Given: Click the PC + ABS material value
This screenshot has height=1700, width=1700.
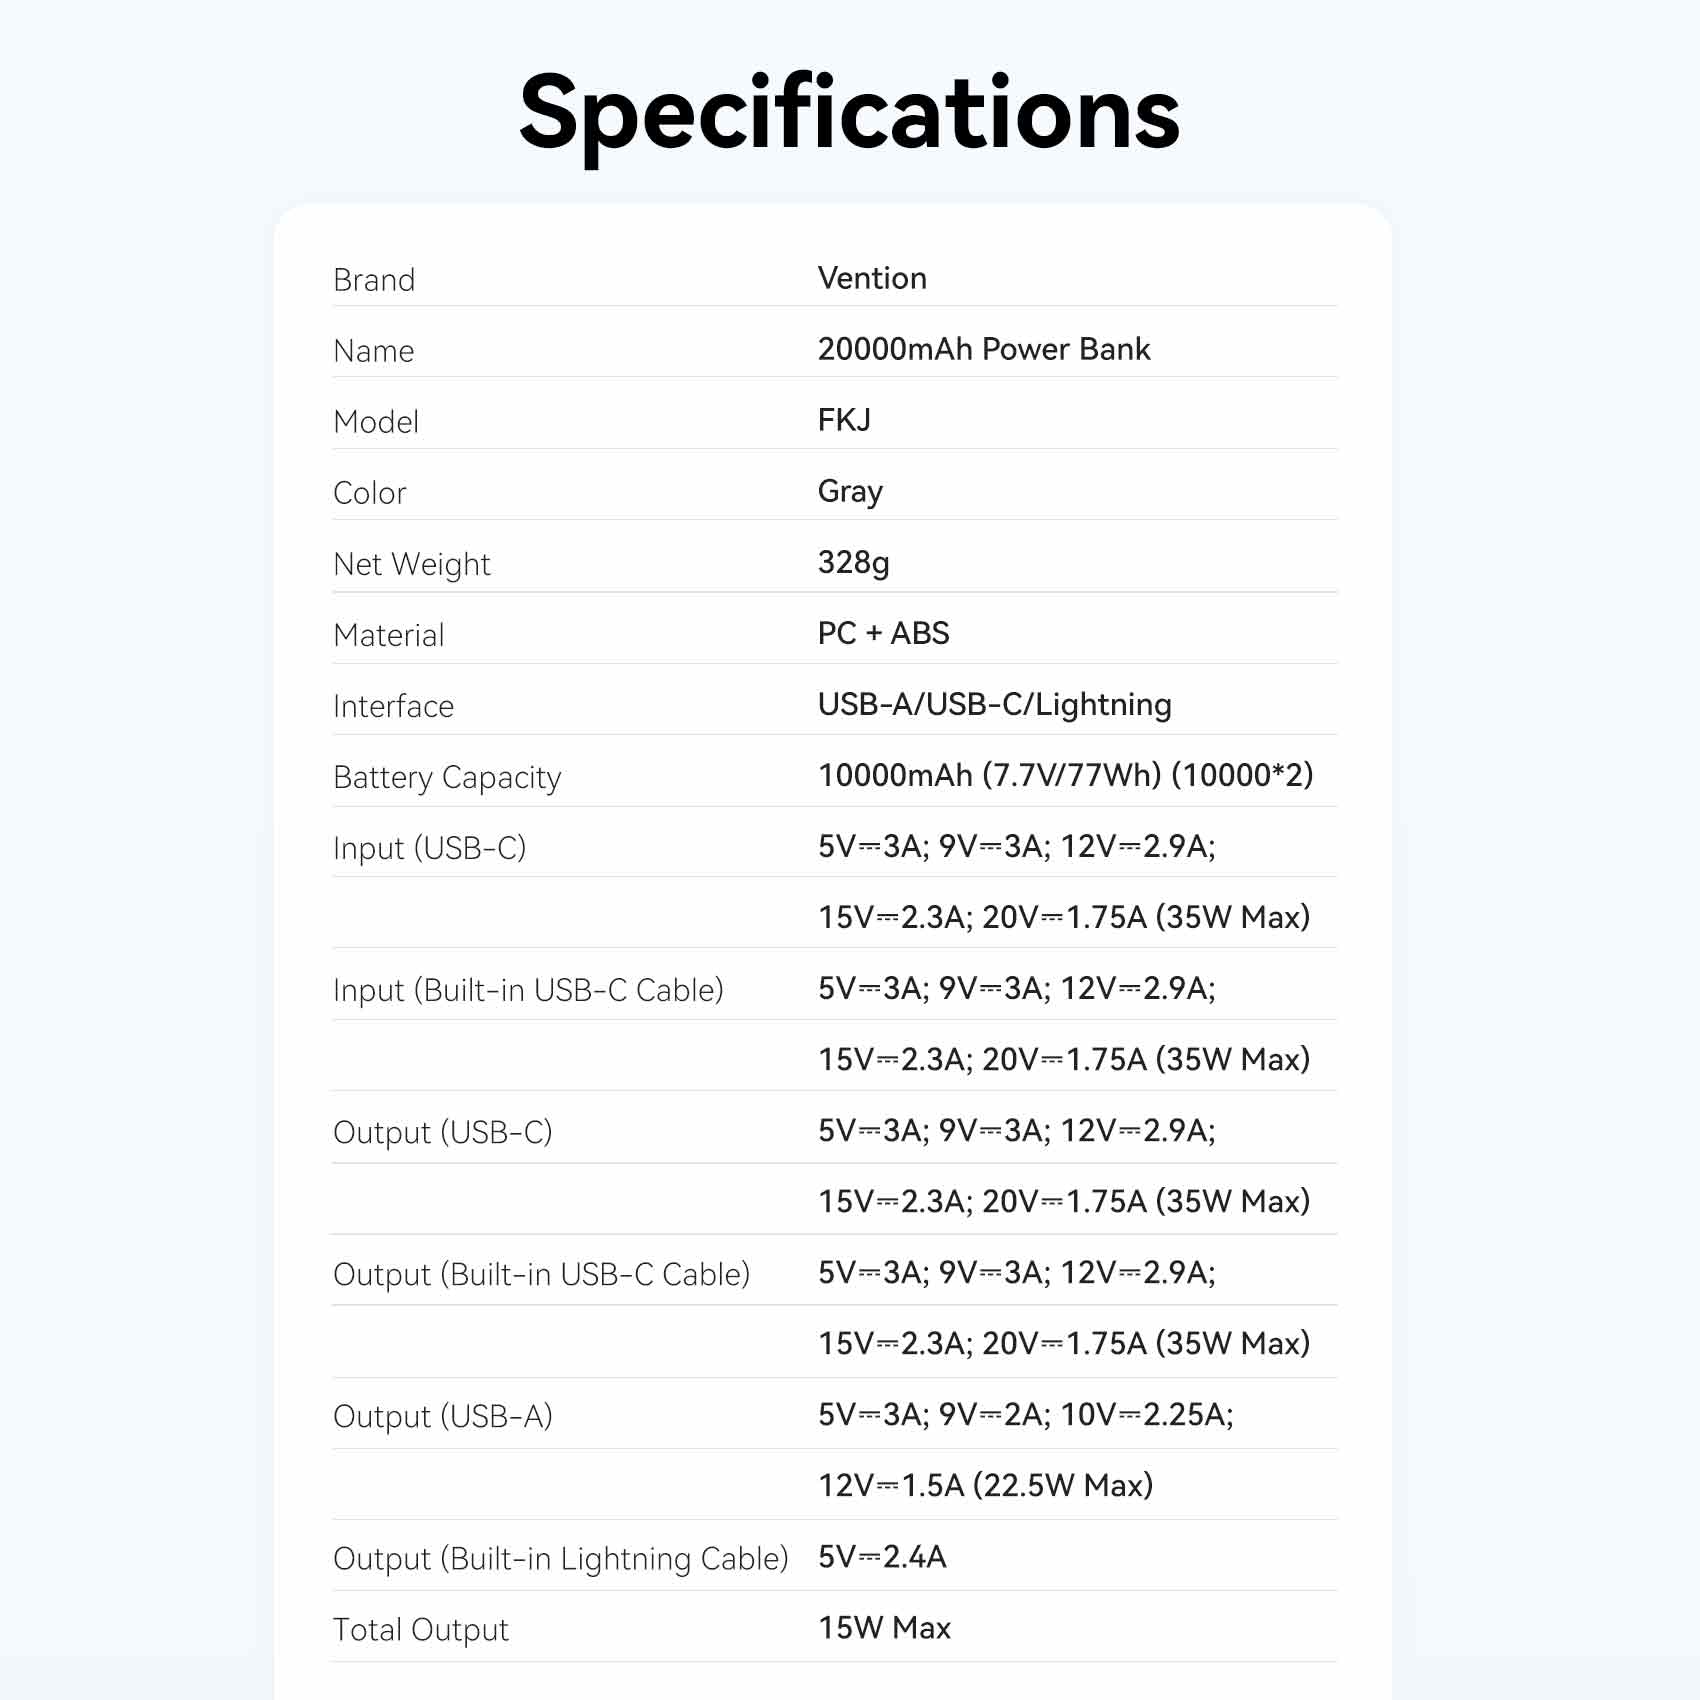Looking at the screenshot, I should (883, 633).
